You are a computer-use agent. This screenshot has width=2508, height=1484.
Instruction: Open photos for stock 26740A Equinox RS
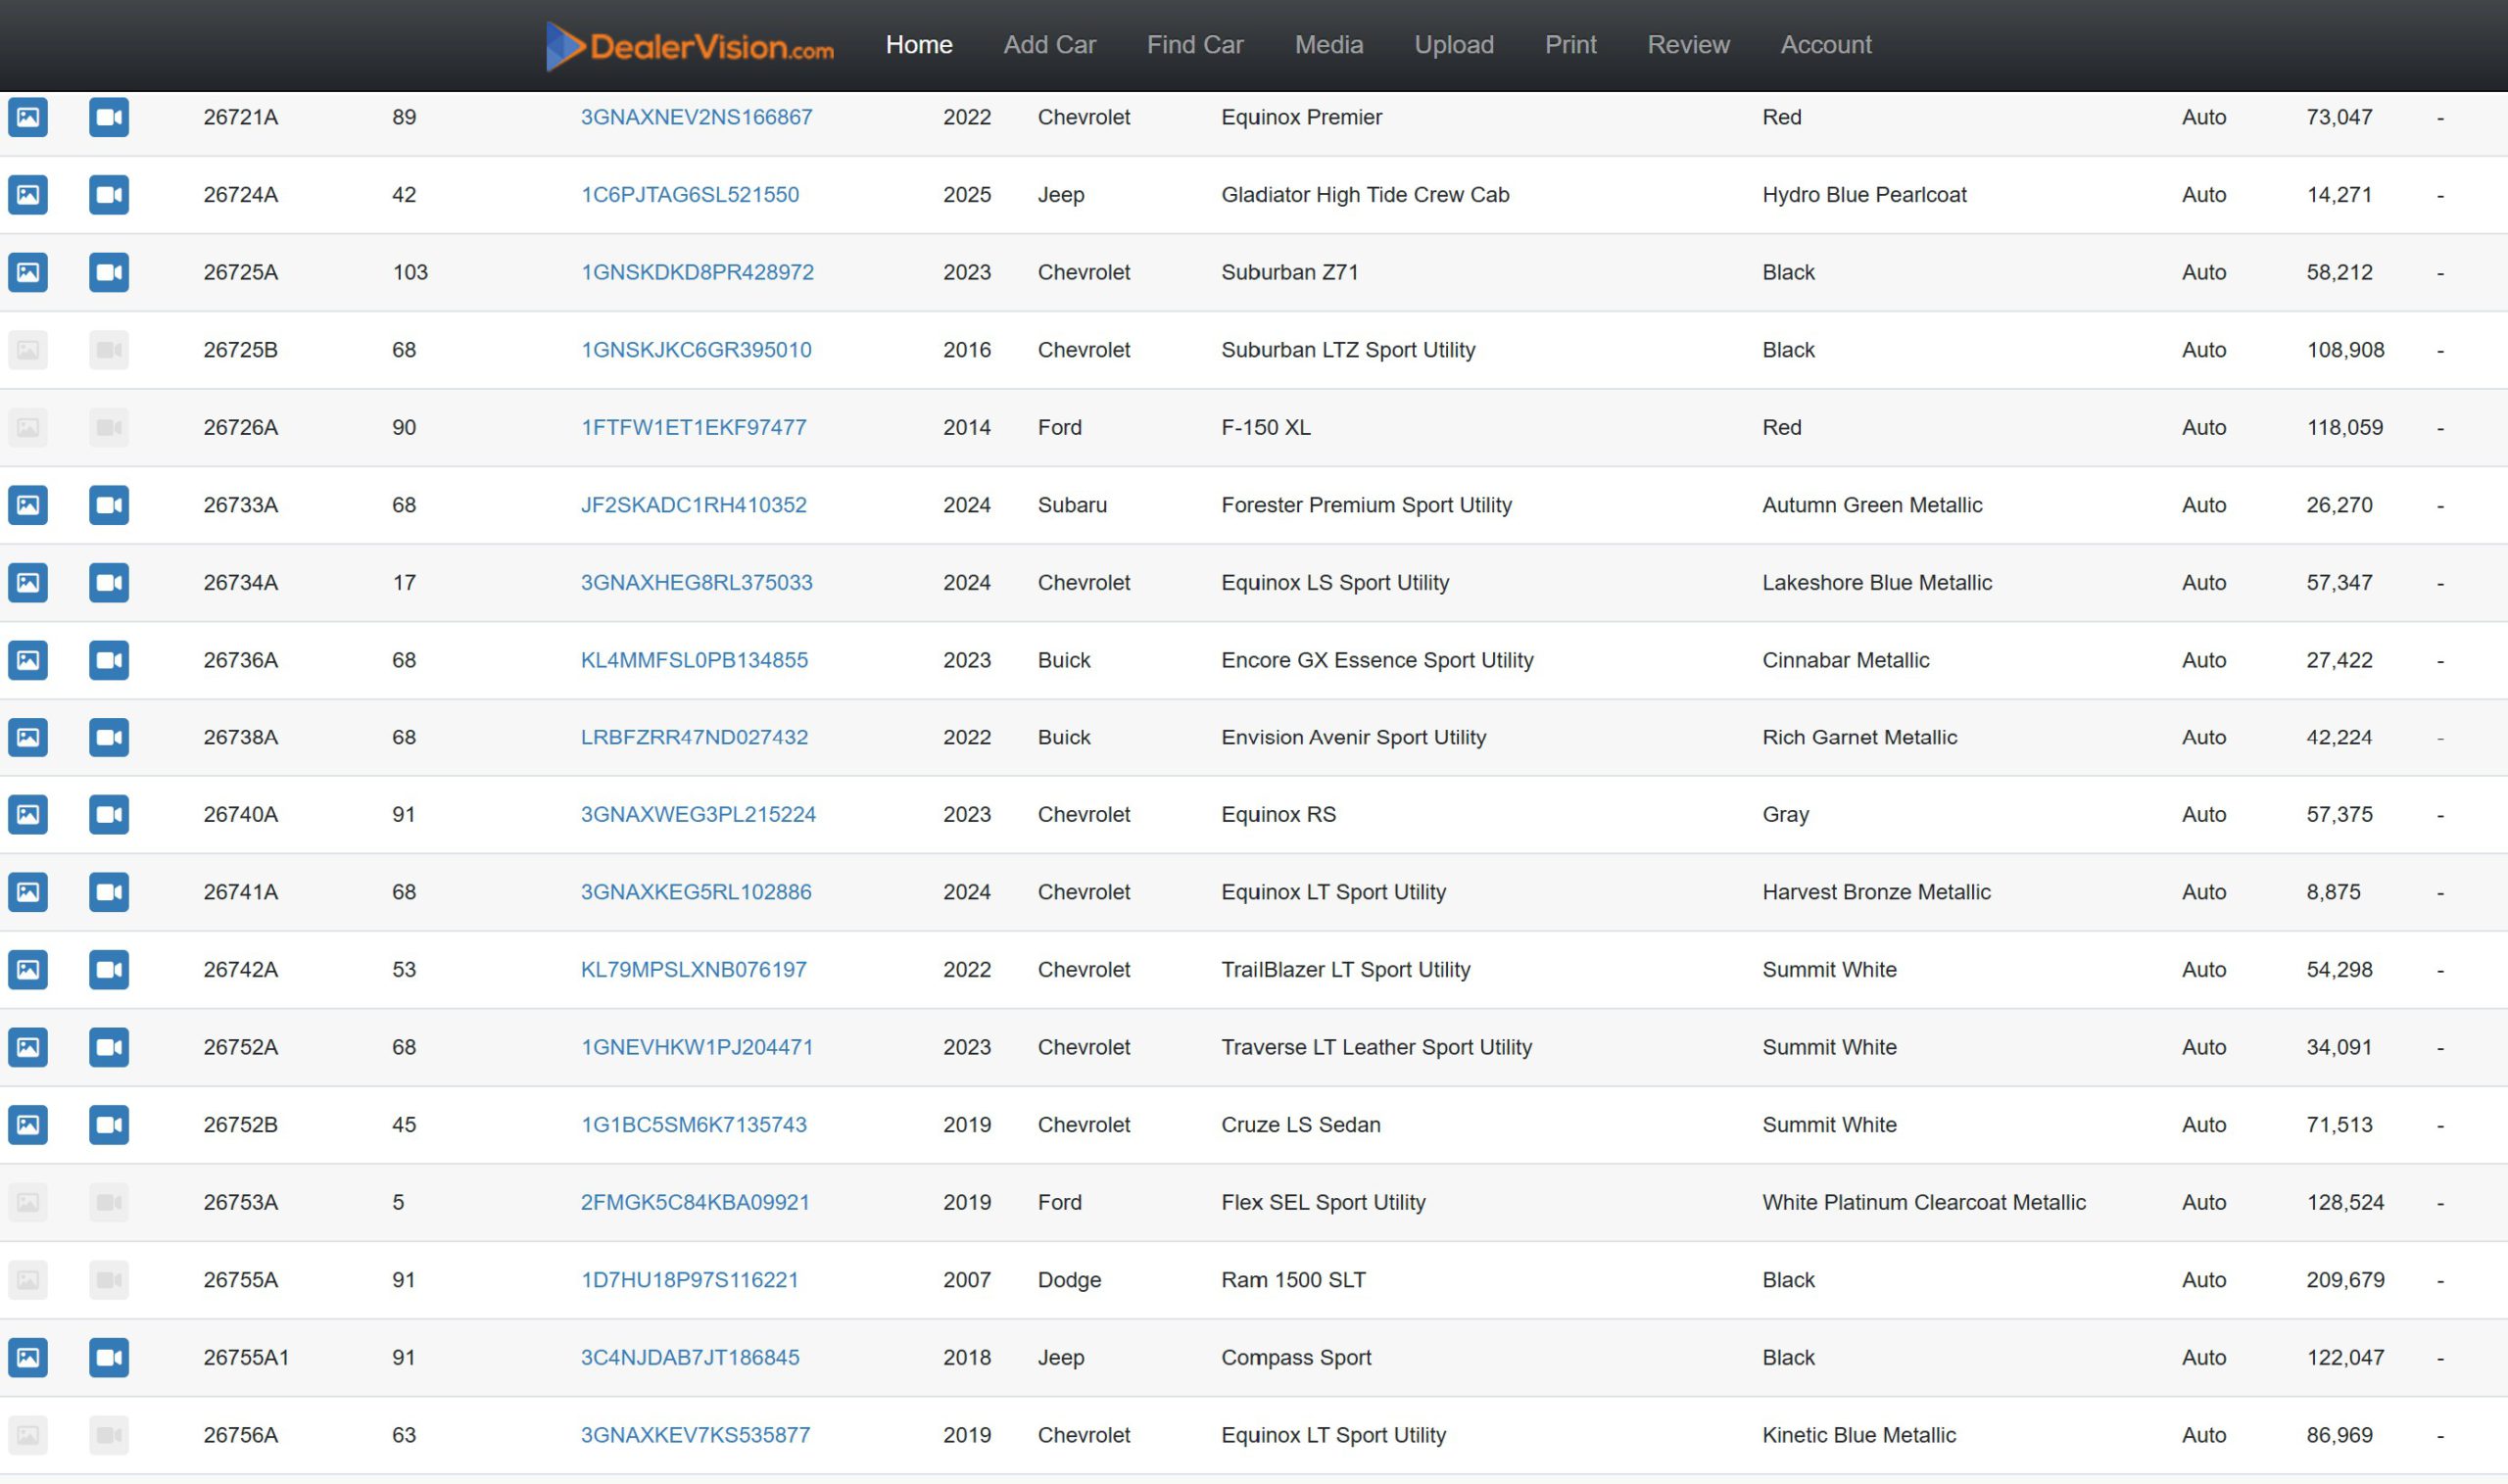28,814
